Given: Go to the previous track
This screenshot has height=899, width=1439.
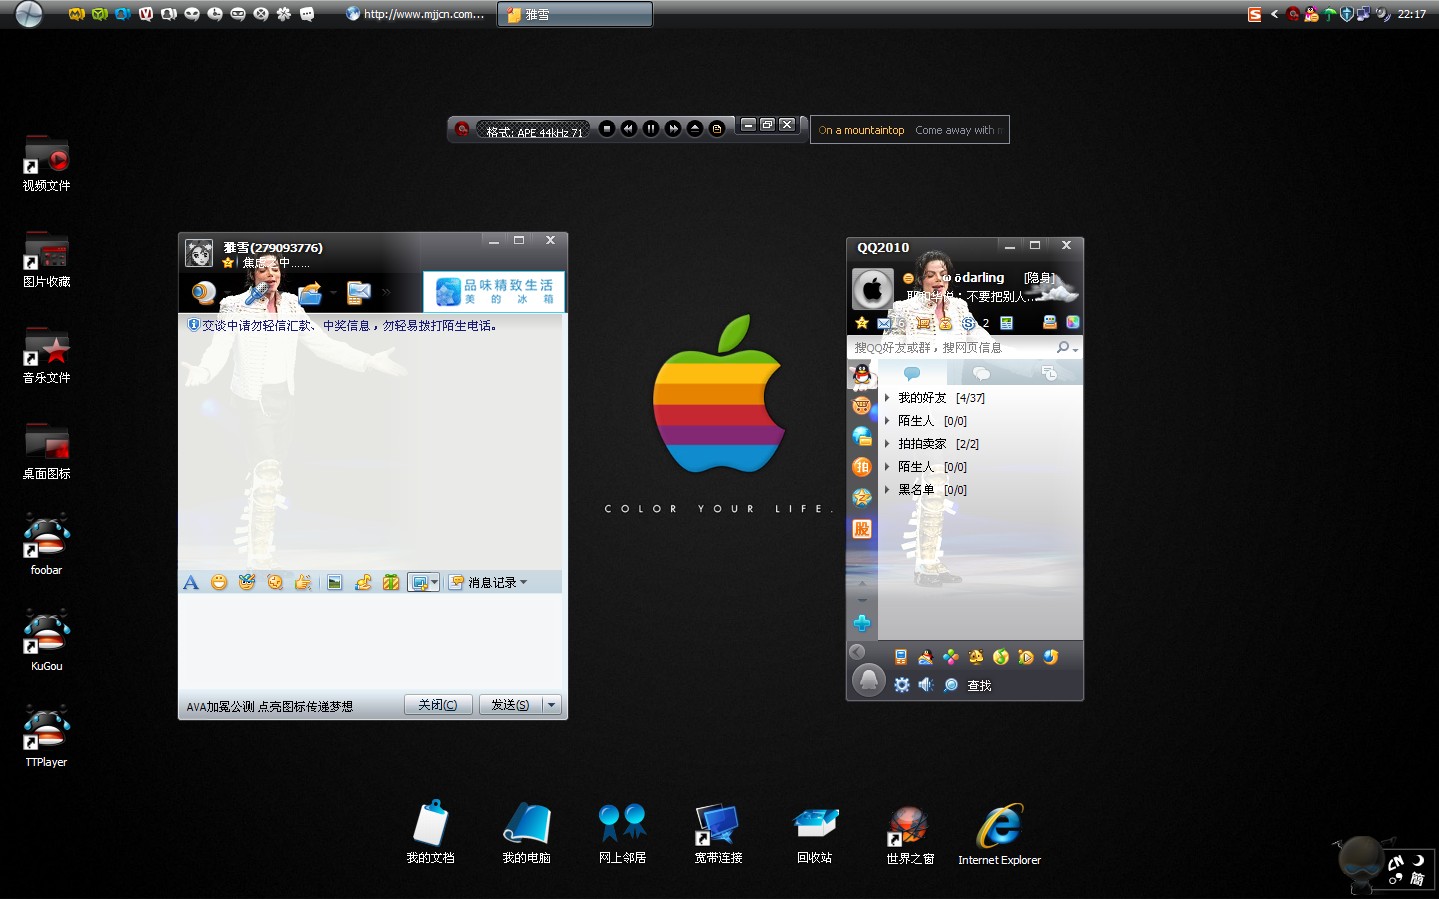Looking at the screenshot, I should (629, 128).
